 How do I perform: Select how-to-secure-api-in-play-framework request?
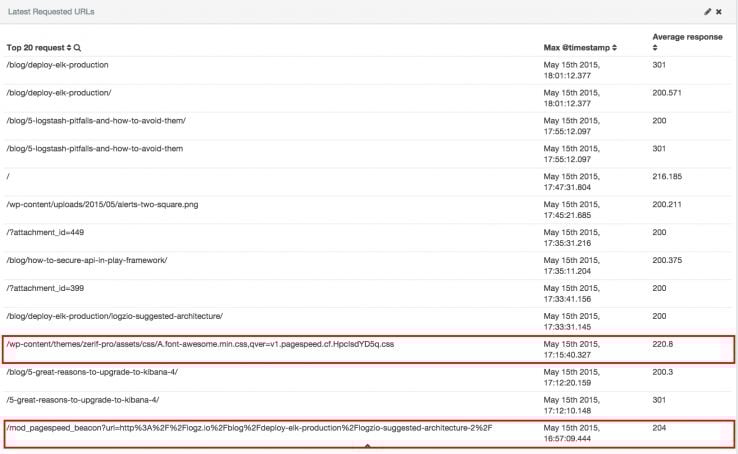coord(87,260)
